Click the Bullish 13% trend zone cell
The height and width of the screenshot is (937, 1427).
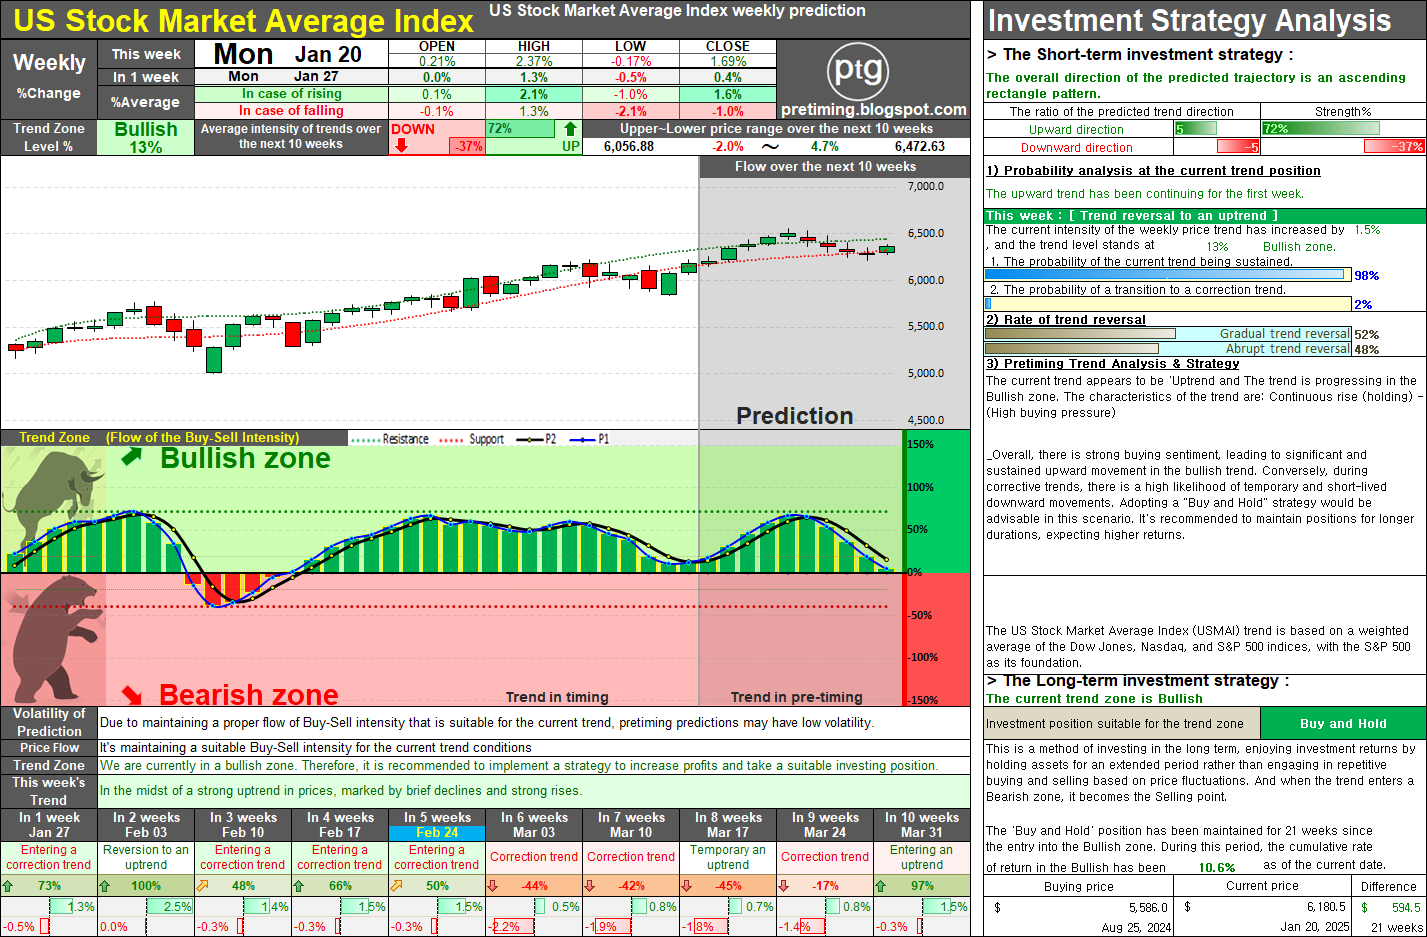click(146, 138)
